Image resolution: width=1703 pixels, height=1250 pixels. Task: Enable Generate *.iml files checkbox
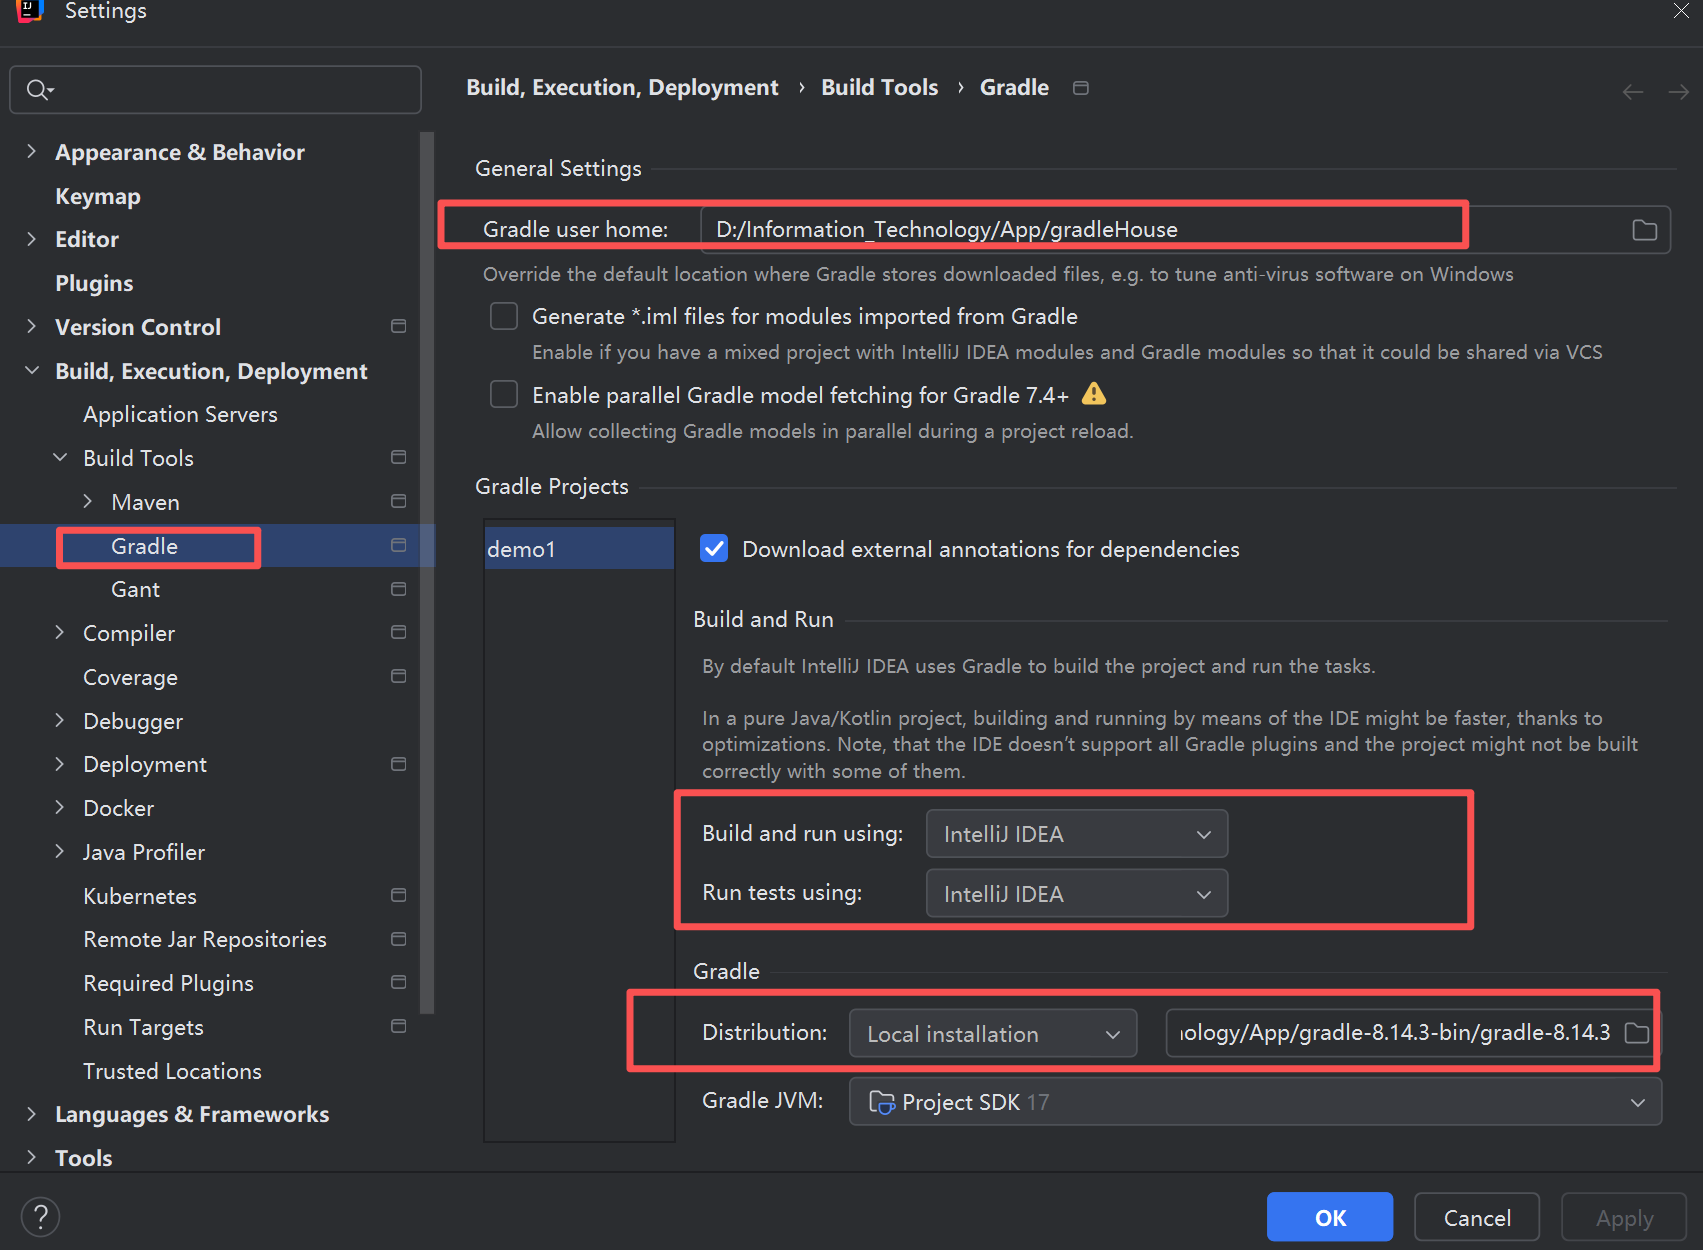[x=504, y=316]
